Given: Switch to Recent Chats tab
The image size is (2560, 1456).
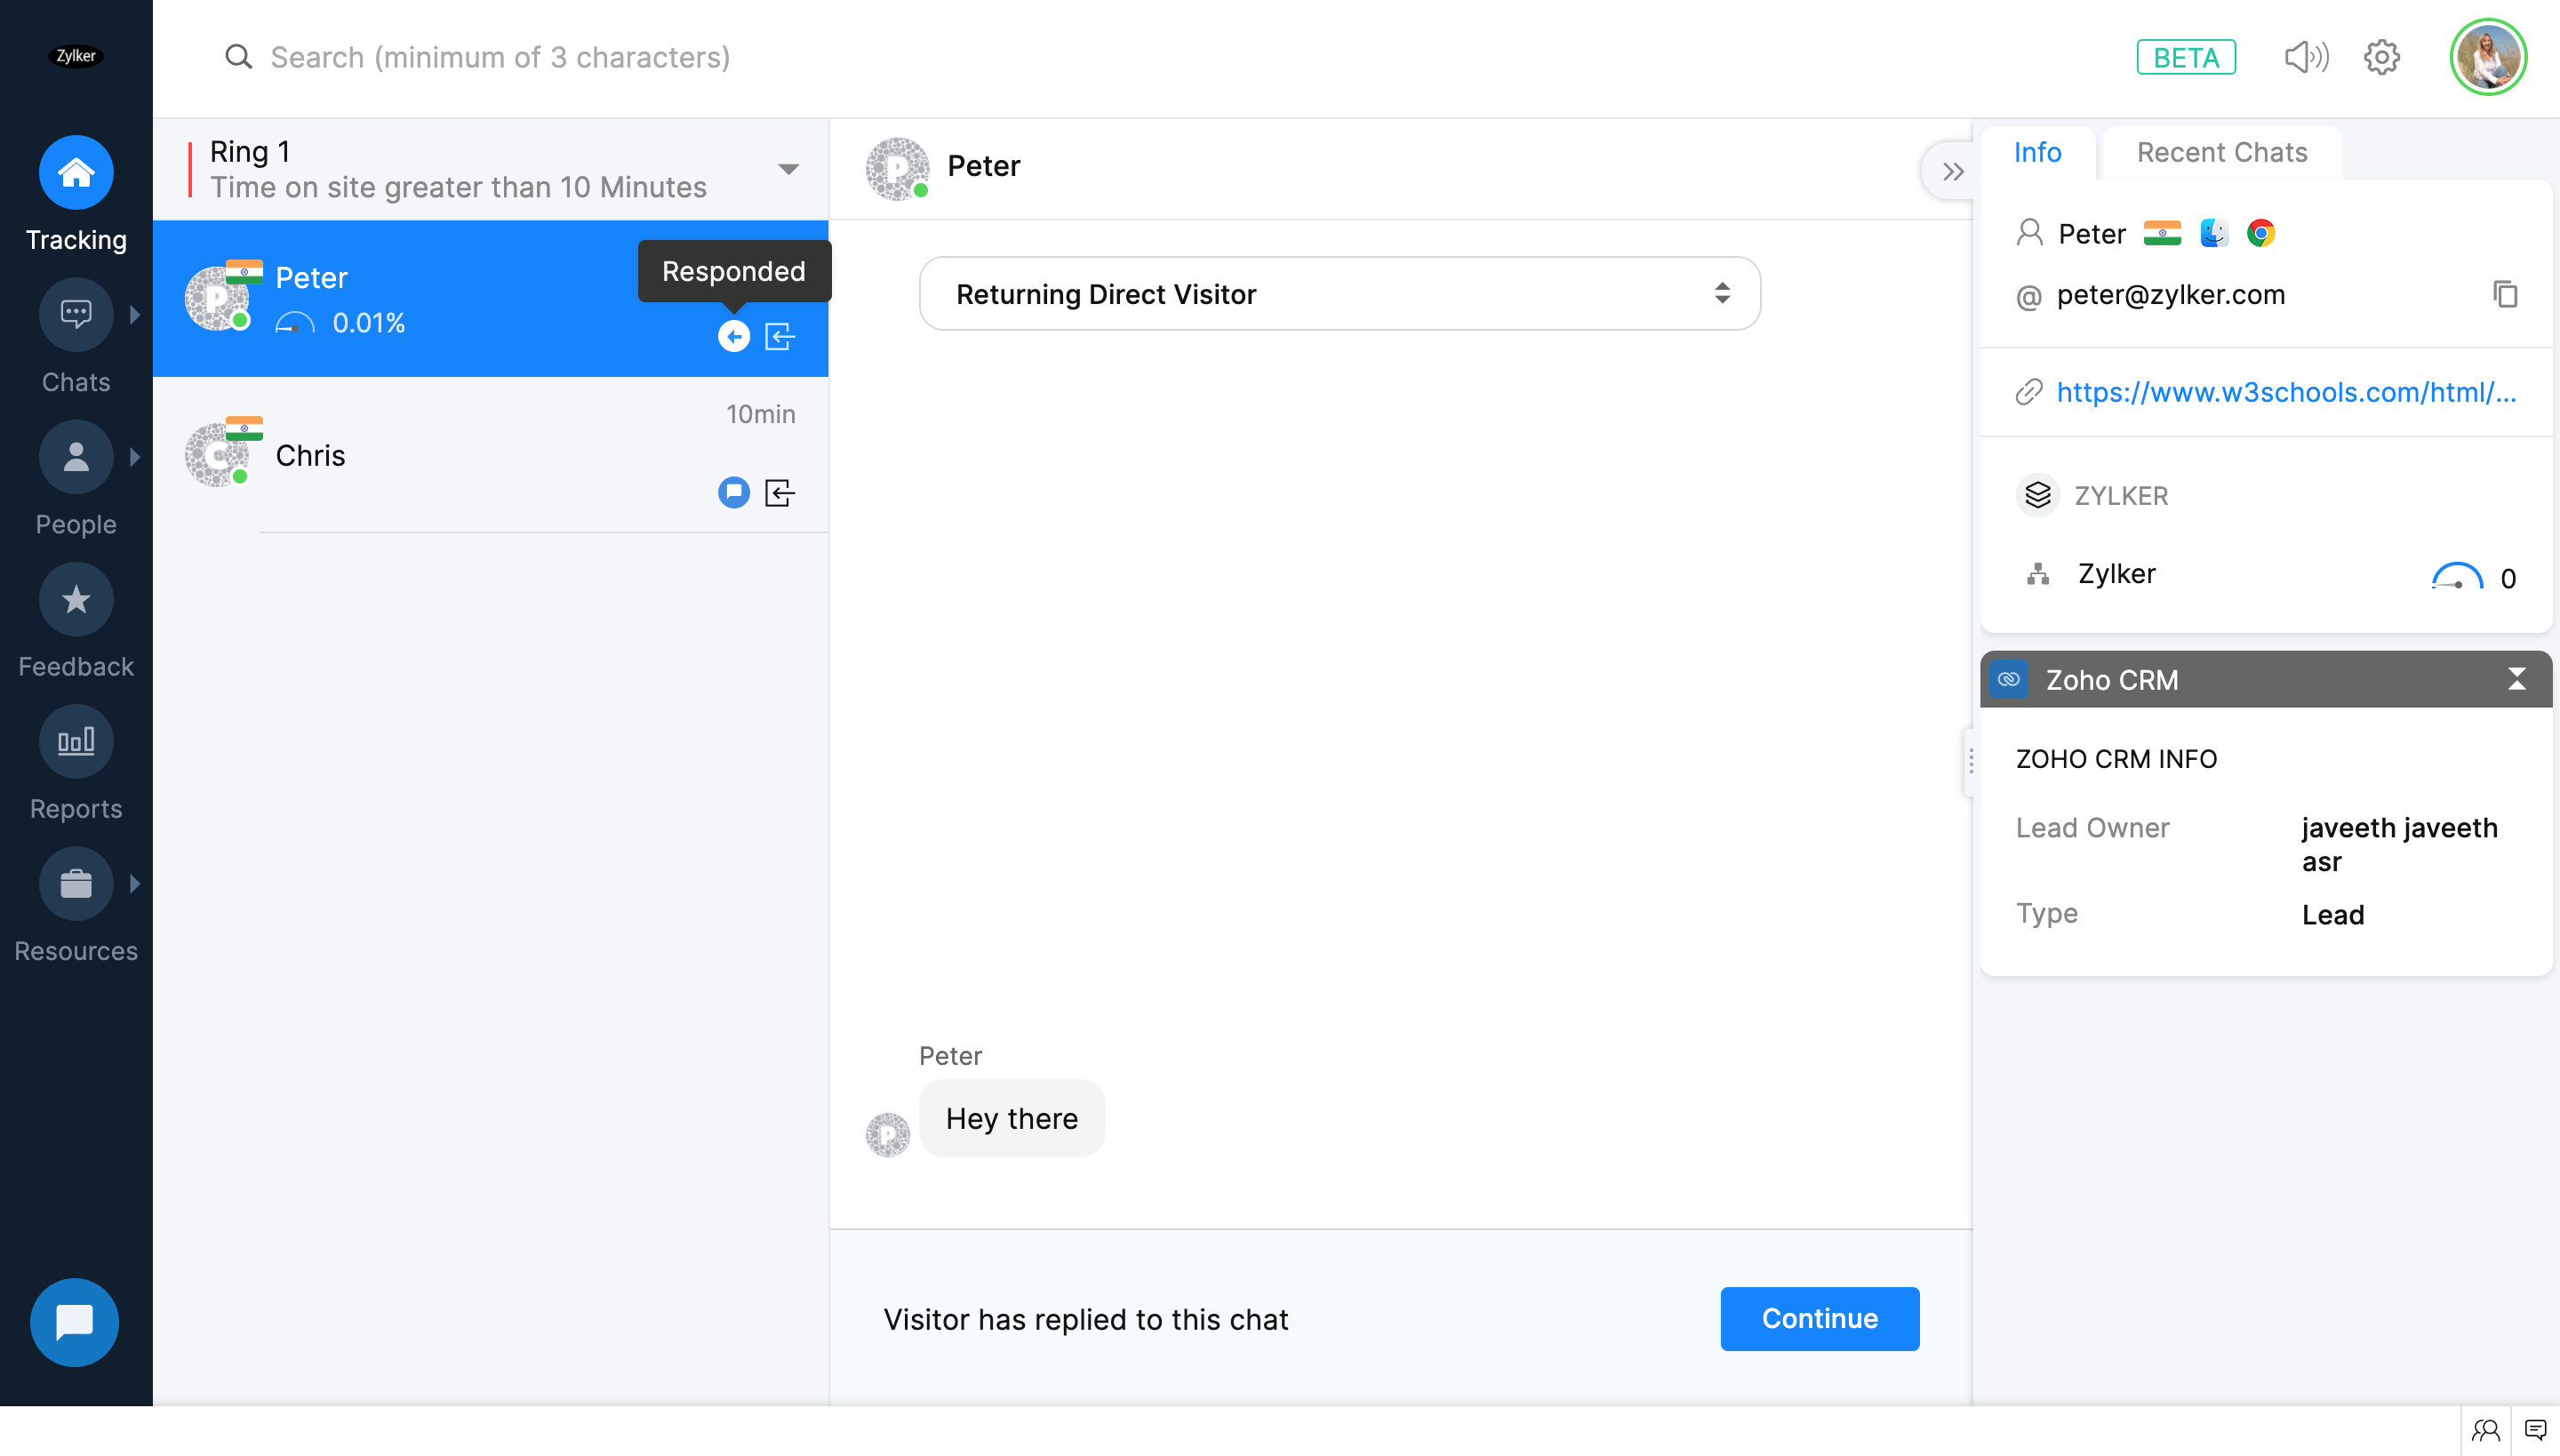Looking at the screenshot, I should coord(2221,152).
